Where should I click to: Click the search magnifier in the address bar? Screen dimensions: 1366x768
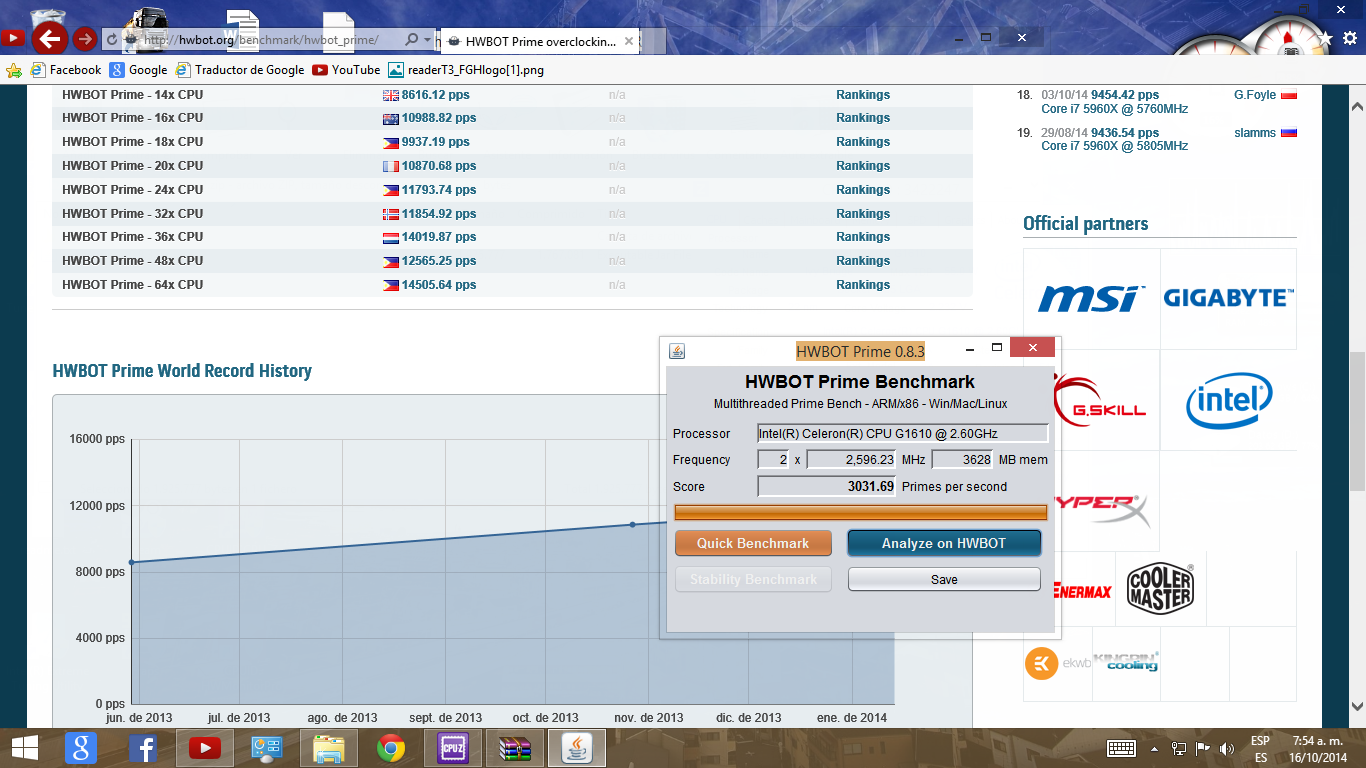pos(411,40)
